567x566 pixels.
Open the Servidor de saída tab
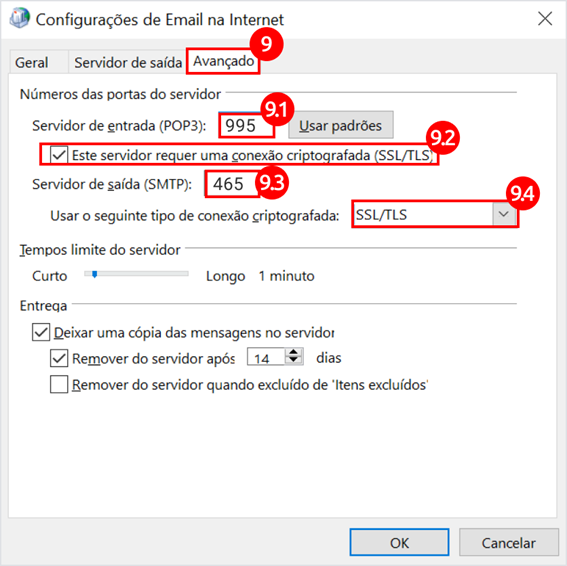[x=128, y=63]
